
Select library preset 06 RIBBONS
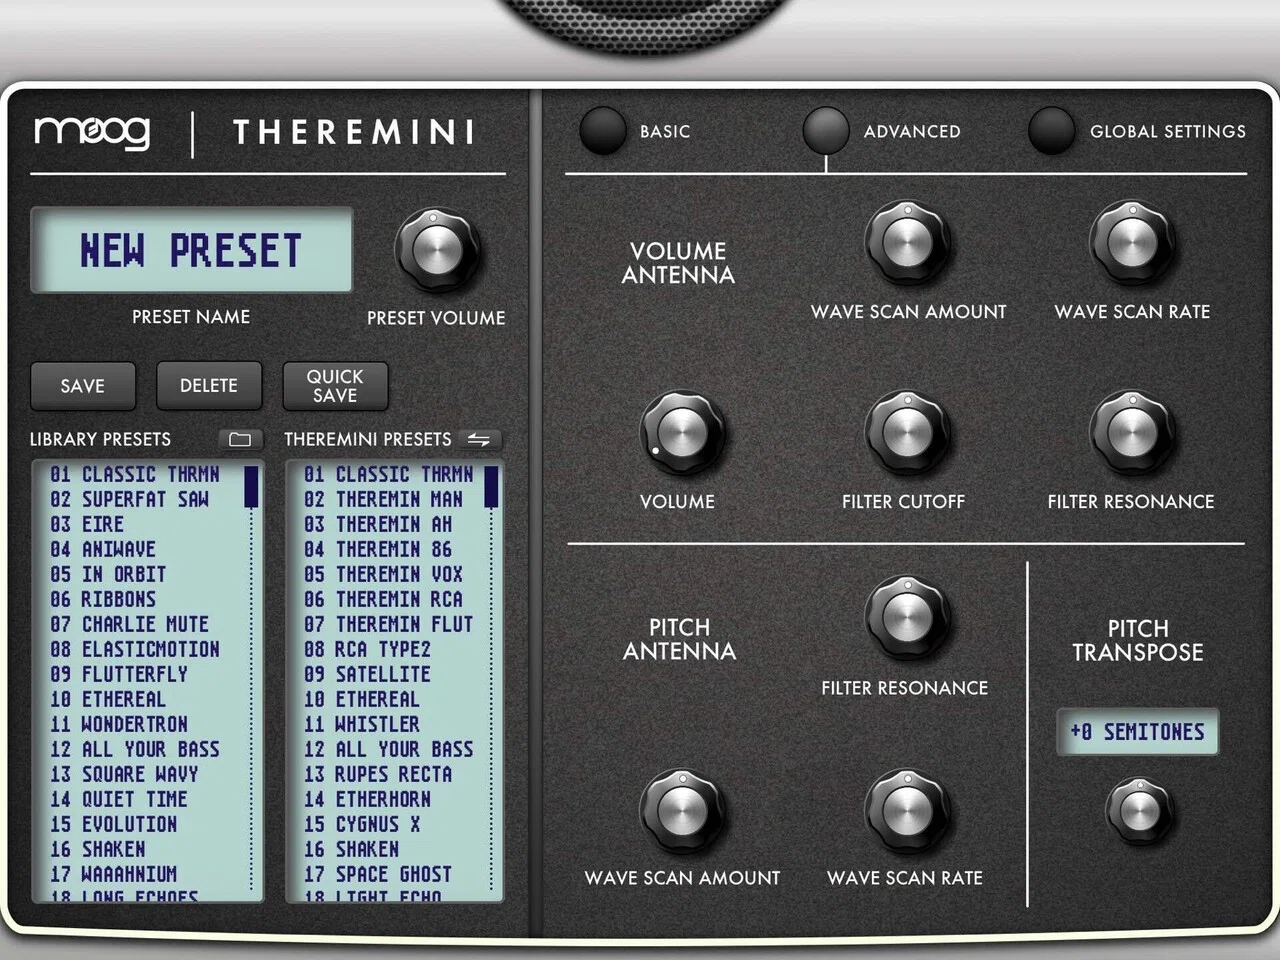(103, 599)
